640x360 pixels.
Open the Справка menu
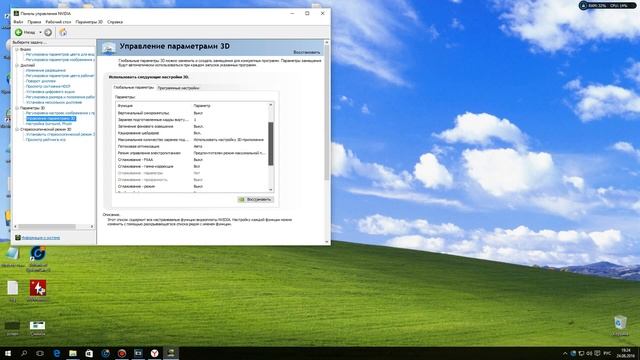(x=115, y=22)
